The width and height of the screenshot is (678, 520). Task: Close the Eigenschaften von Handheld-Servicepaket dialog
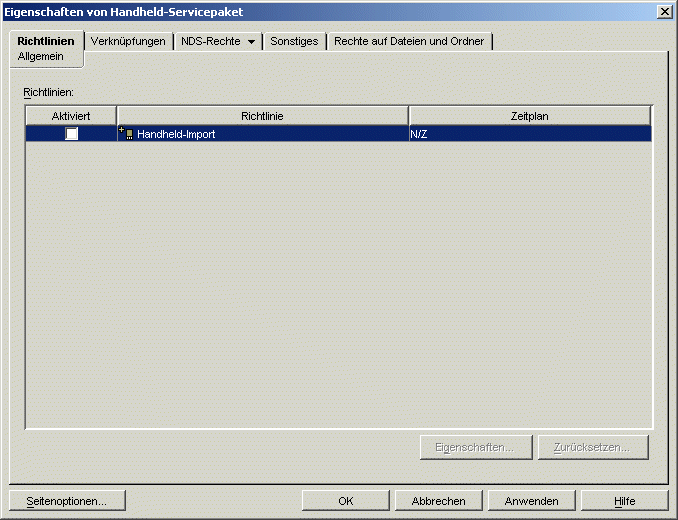point(664,12)
